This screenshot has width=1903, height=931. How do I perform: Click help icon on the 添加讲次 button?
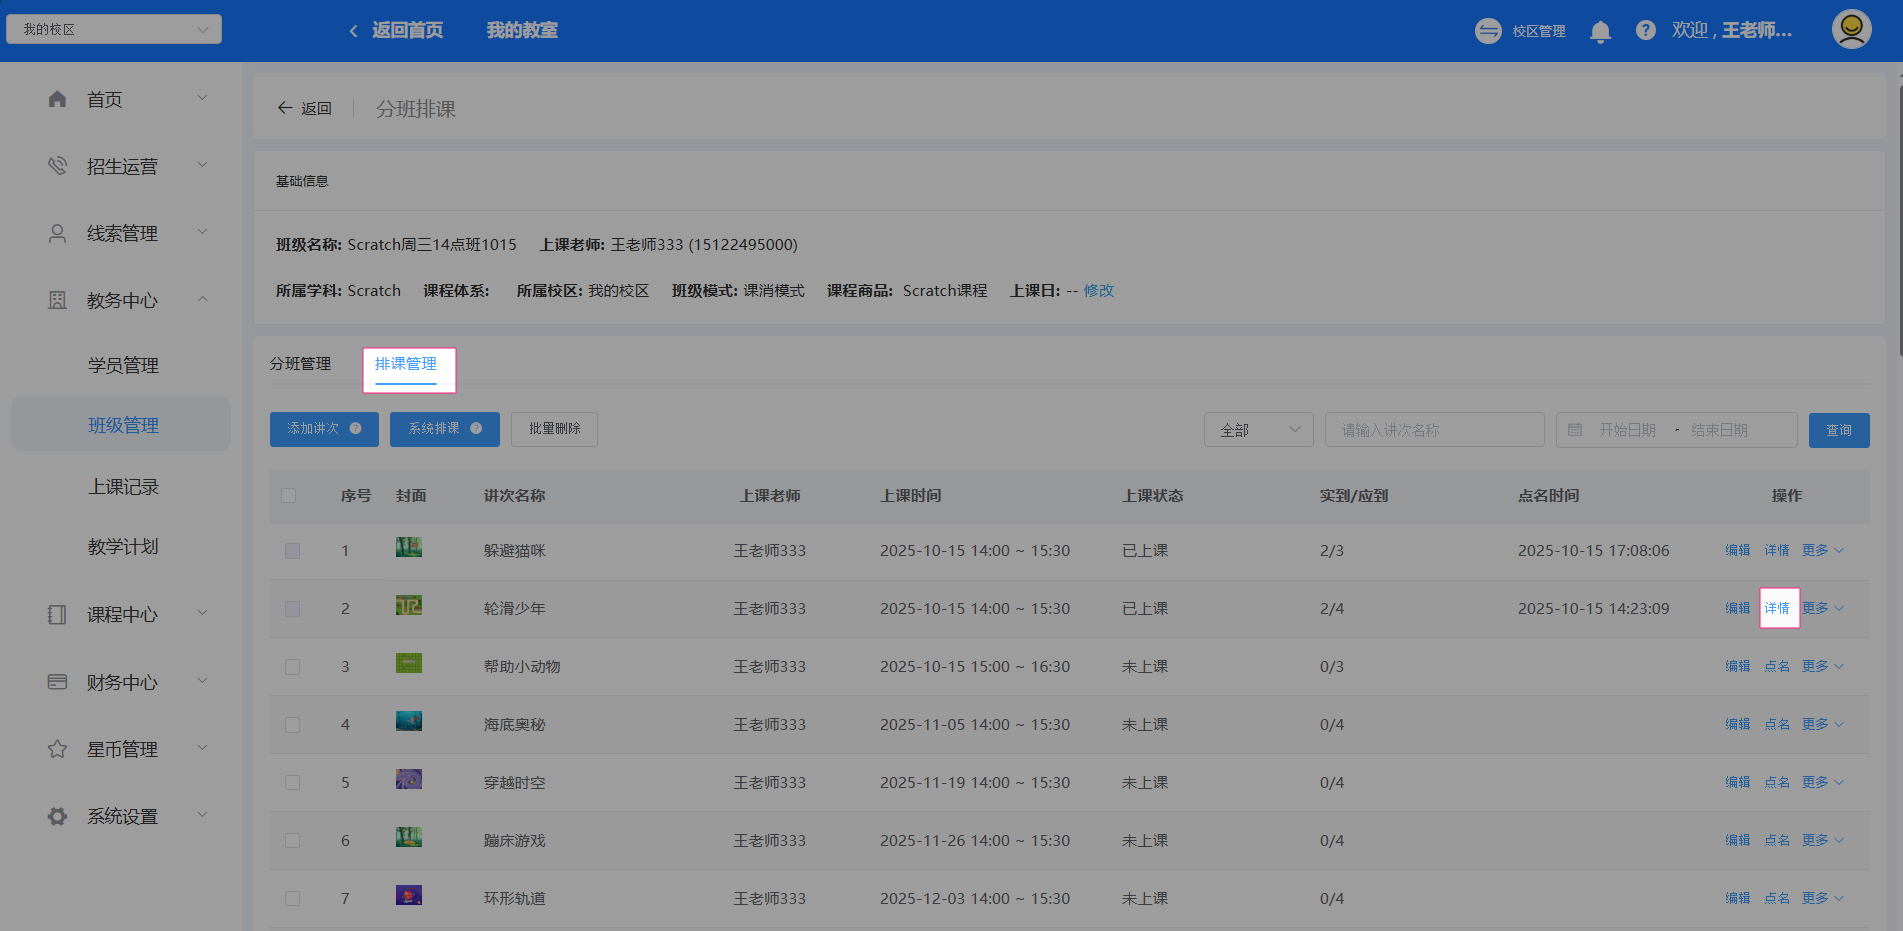coord(355,429)
